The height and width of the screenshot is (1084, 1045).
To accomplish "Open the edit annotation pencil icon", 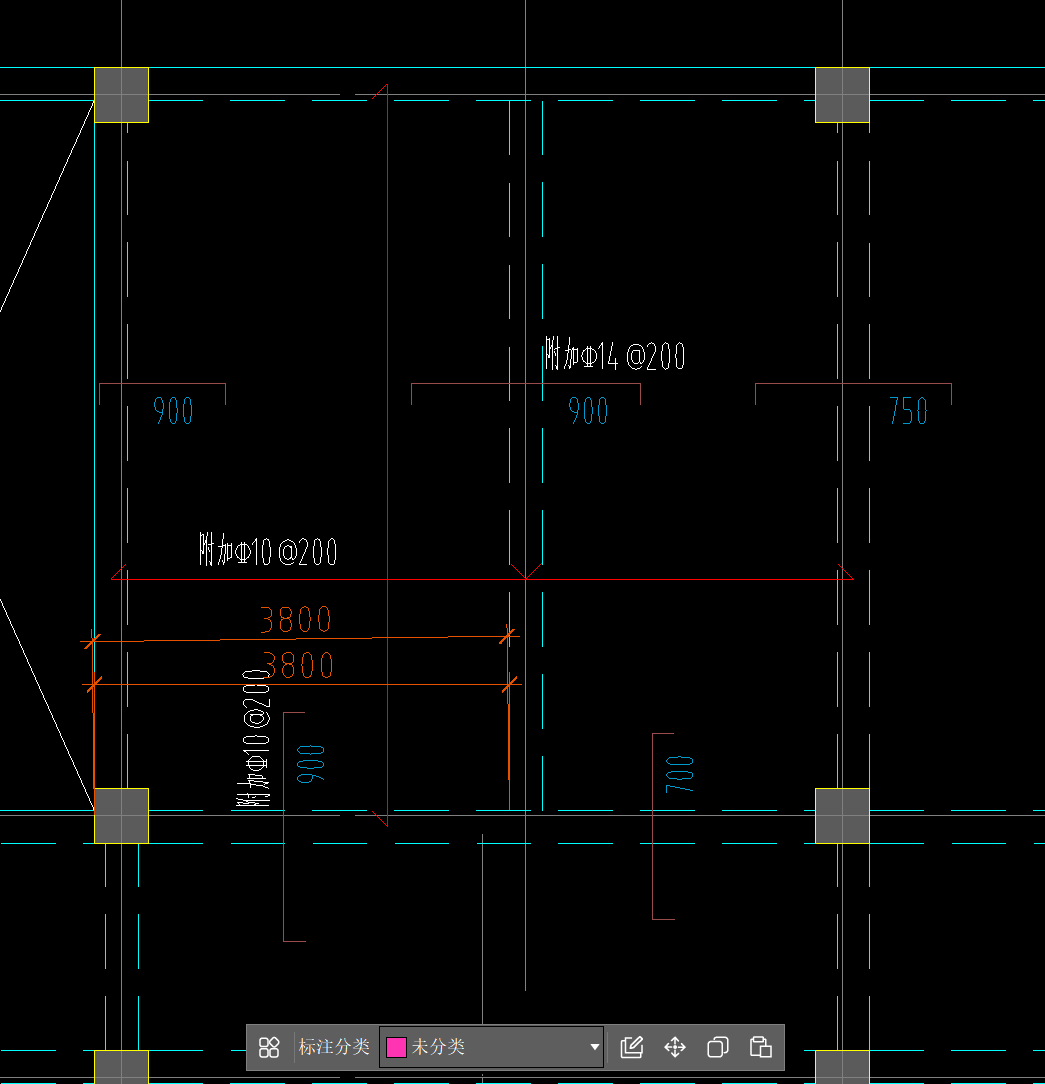I will pyautogui.click(x=632, y=1047).
